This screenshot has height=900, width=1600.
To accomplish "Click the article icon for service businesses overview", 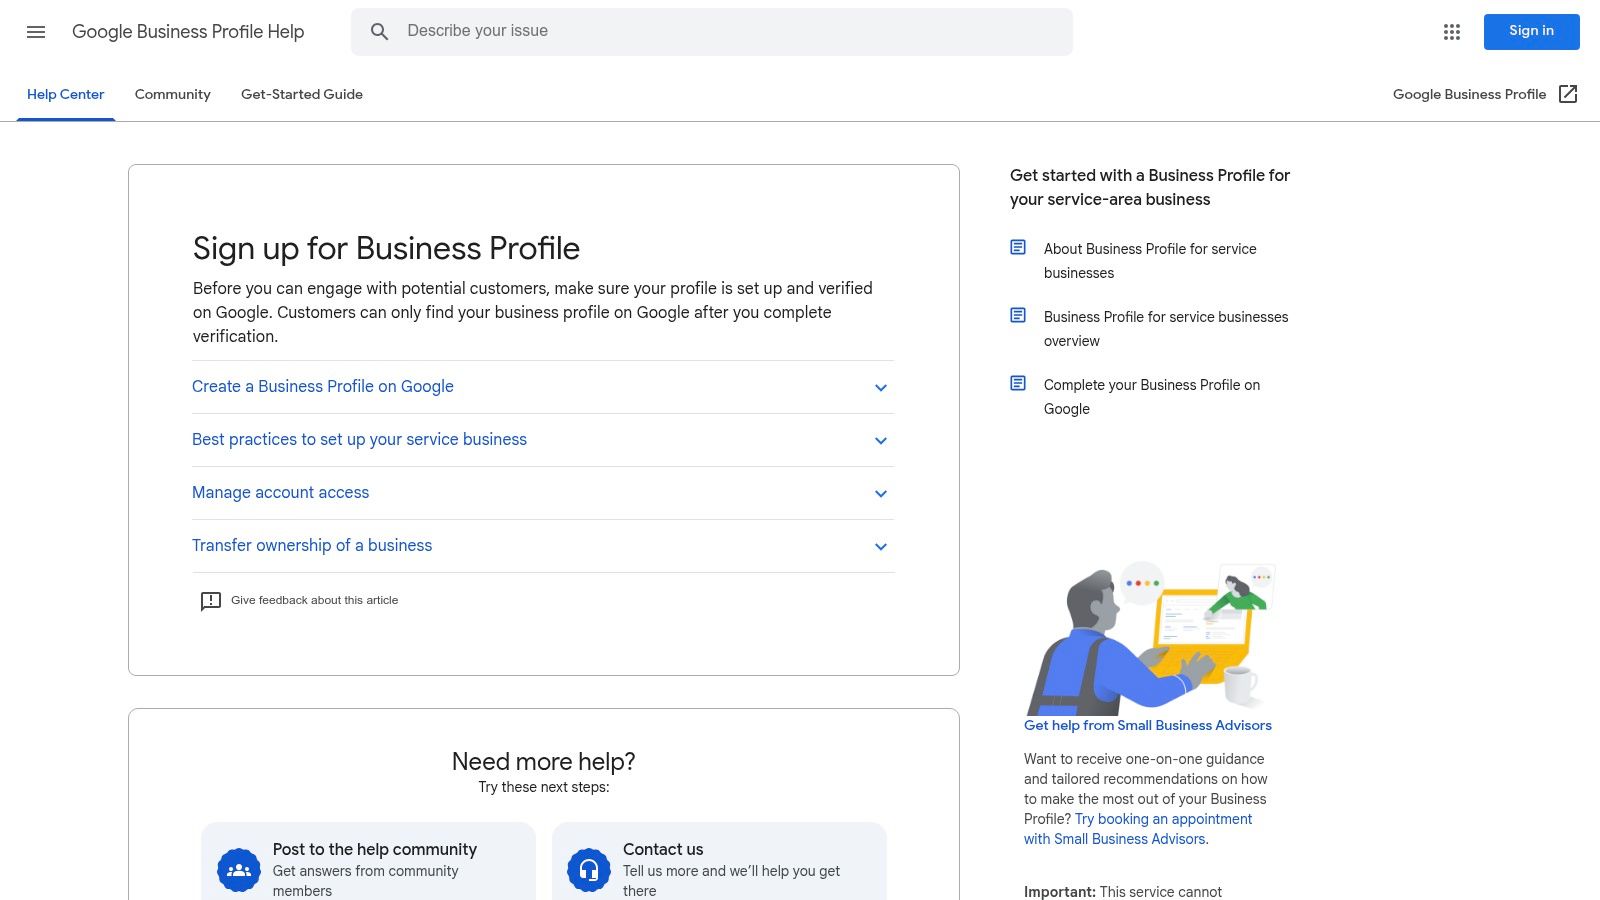I will (1018, 315).
